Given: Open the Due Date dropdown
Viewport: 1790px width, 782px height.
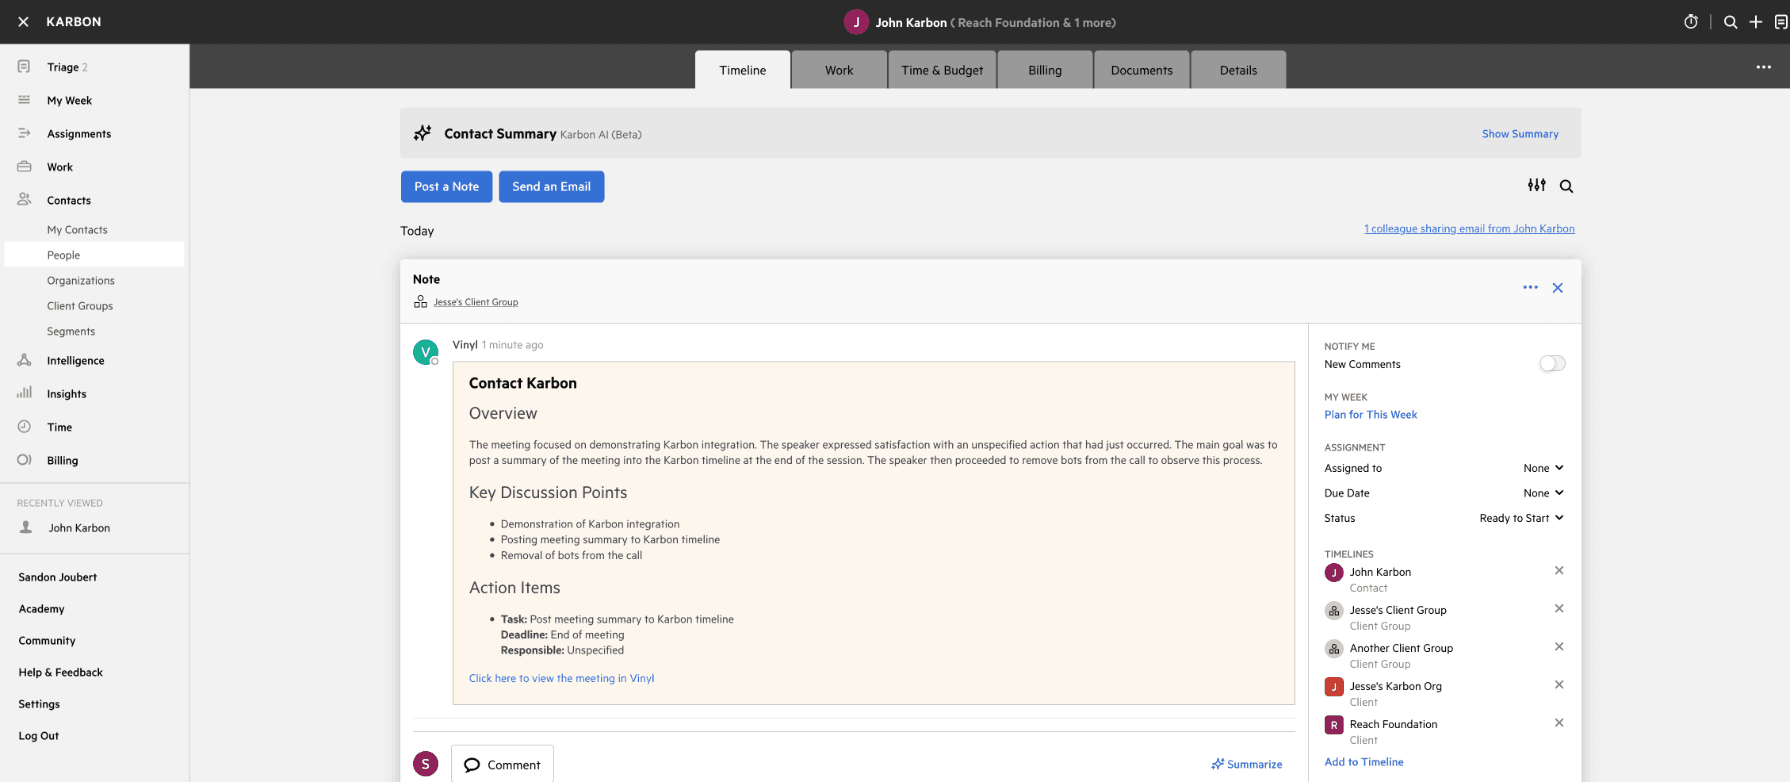Looking at the screenshot, I should (1543, 493).
